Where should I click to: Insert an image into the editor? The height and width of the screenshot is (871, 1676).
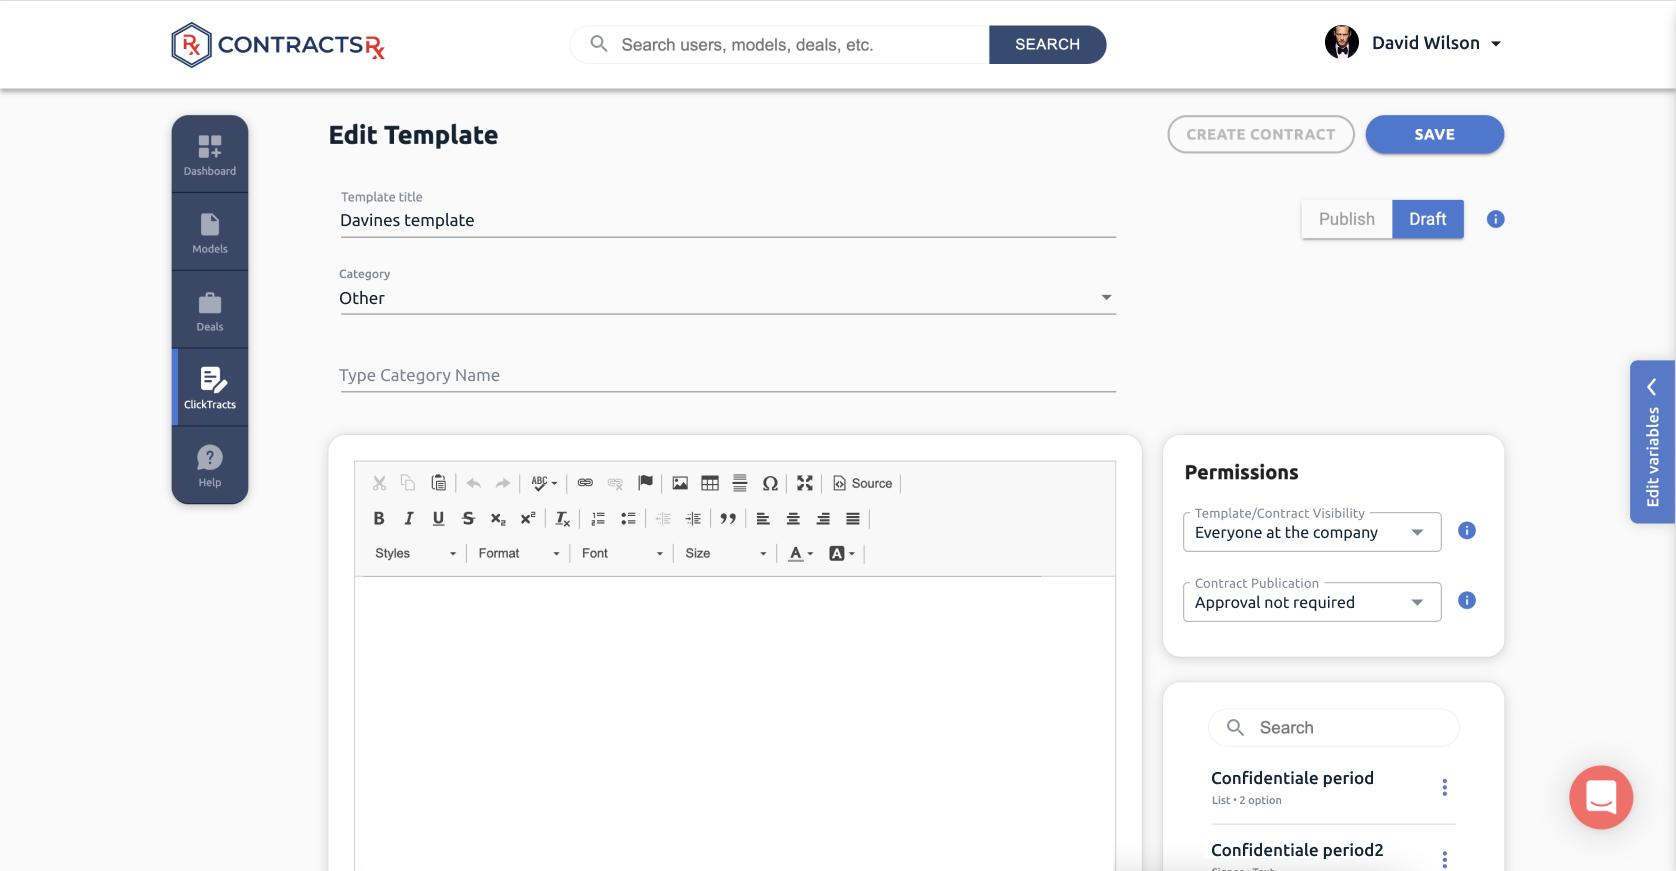click(x=680, y=483)
